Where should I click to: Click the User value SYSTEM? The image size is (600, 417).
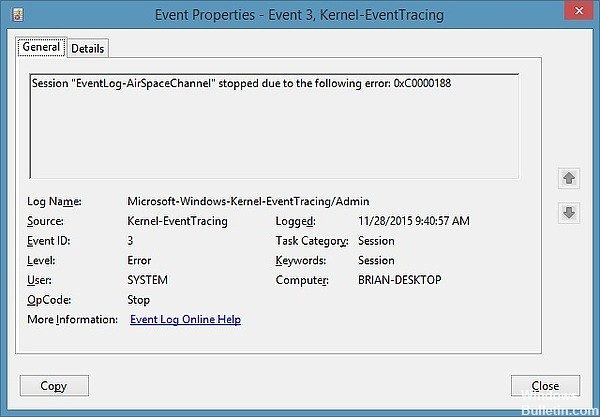coord(148,280)
